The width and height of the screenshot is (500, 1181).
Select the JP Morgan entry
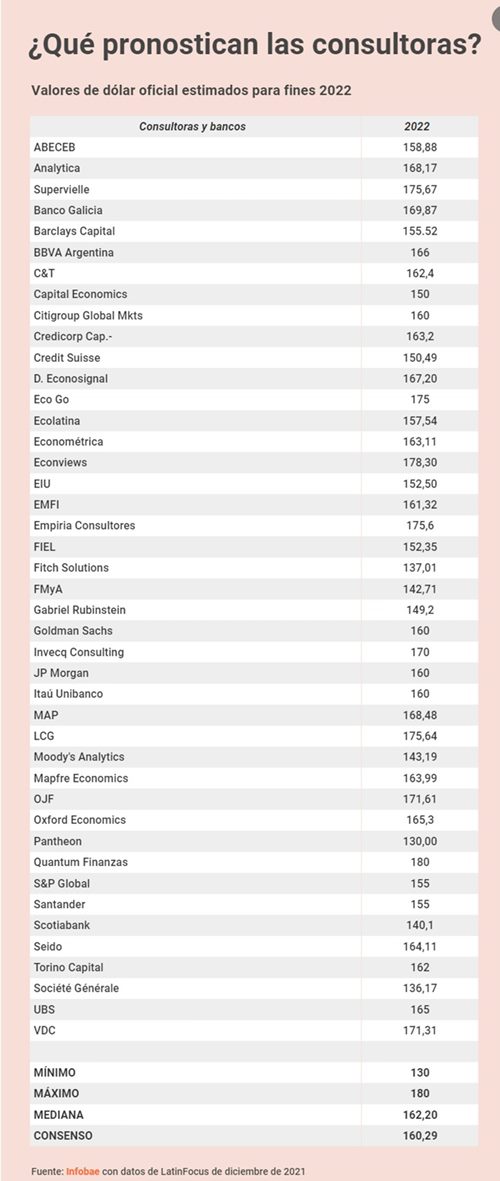(x=60, y=673)
